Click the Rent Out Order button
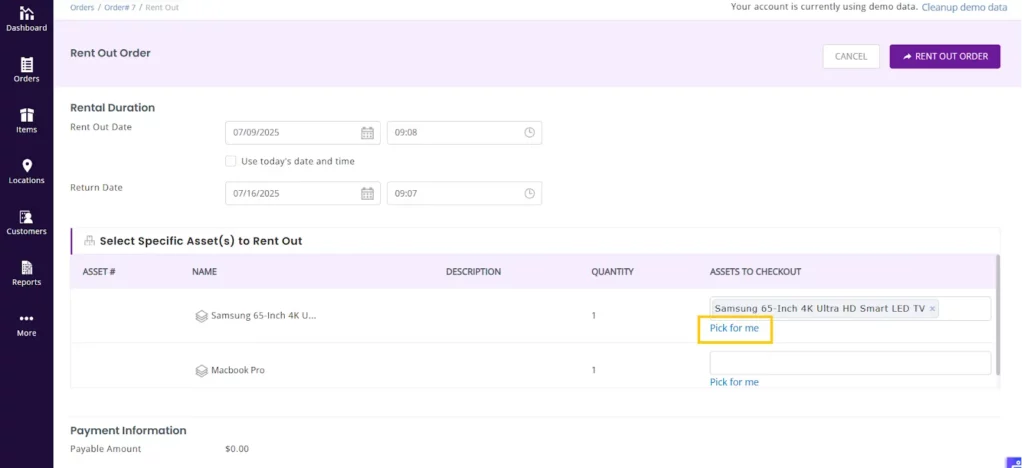 point(944,56)
